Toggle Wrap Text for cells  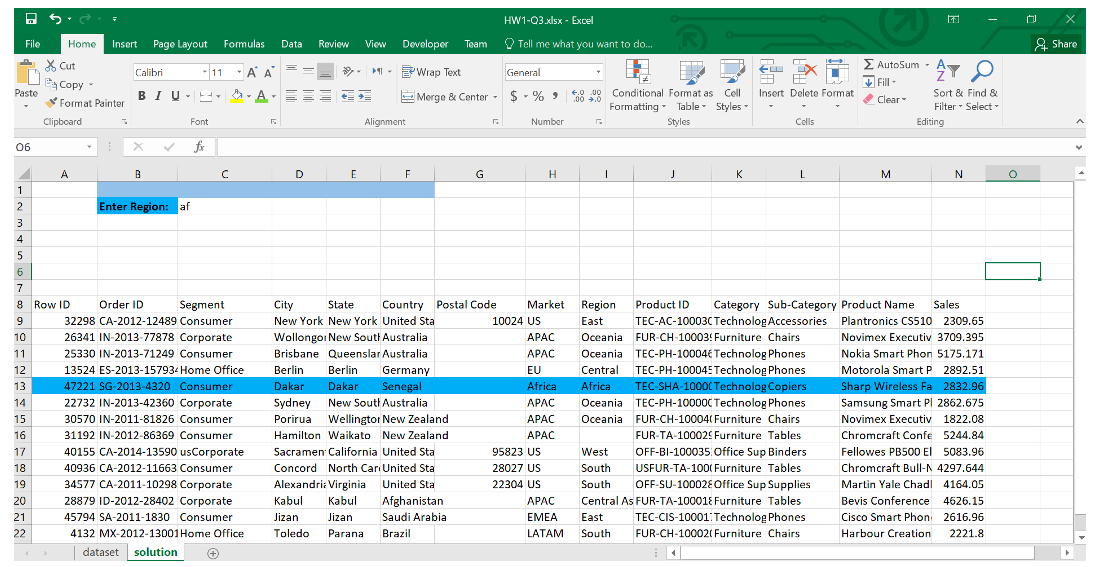coord(431,72)
